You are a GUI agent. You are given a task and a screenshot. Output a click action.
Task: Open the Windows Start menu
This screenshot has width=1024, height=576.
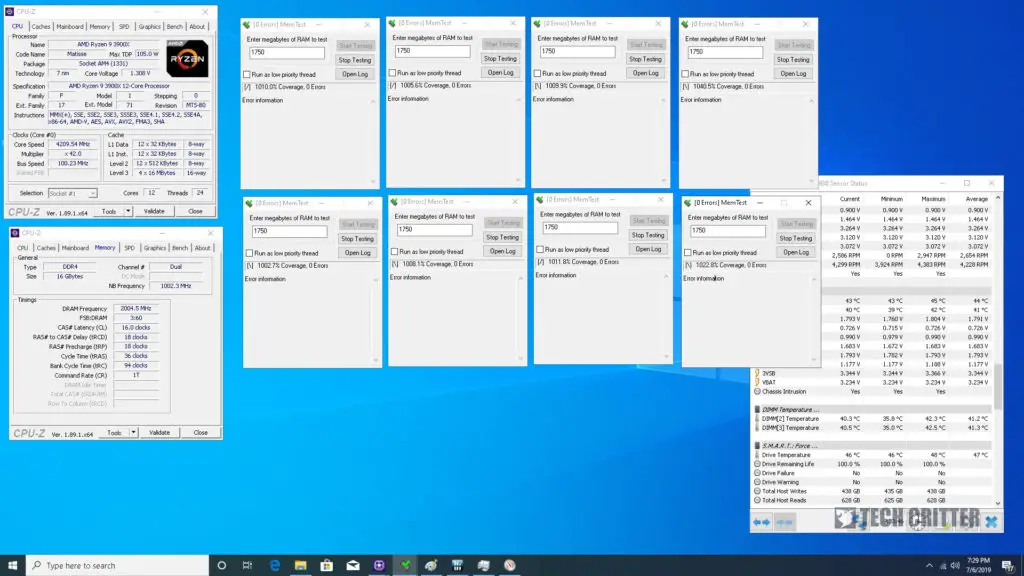[x=12, y=565]
